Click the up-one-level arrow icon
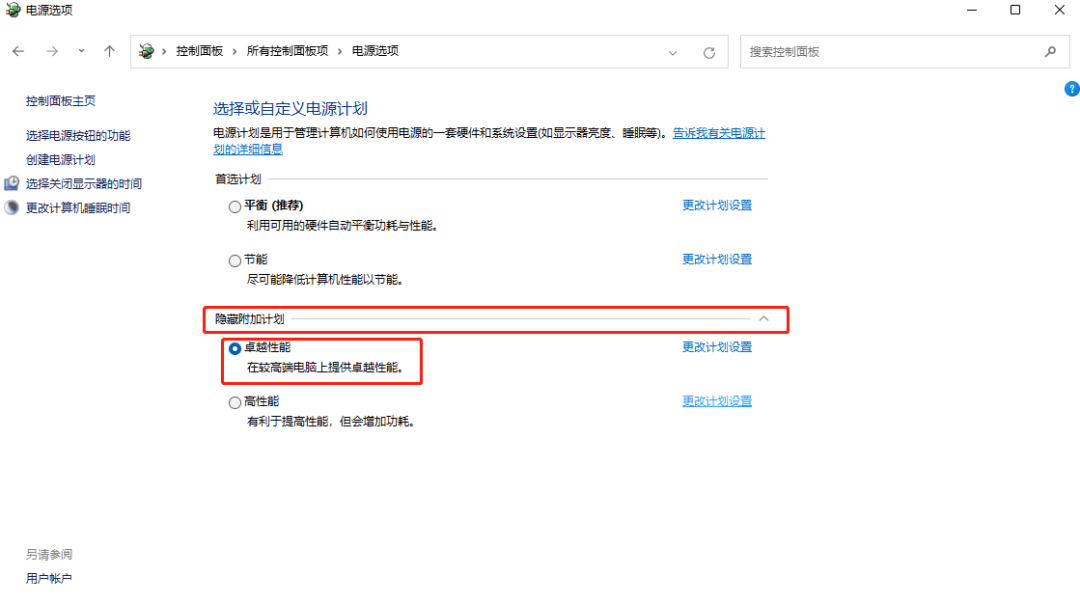This screenshot has height=603, width=1080. point(110,51)
